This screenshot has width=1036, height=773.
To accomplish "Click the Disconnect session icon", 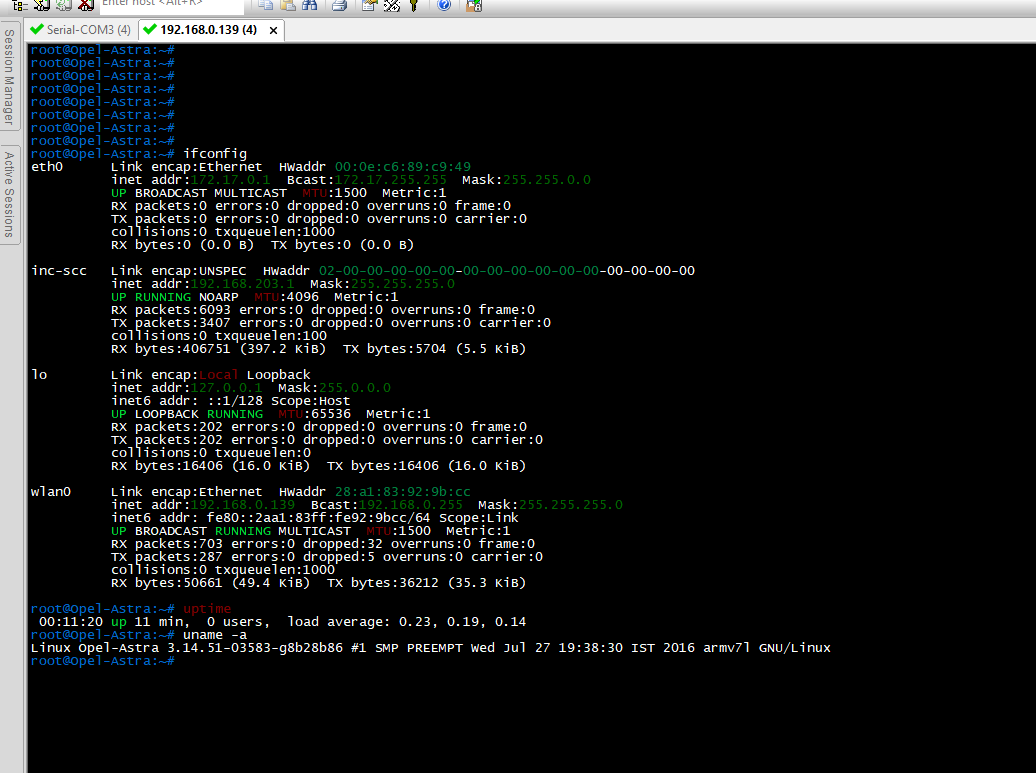I will [x=85, y=5].
